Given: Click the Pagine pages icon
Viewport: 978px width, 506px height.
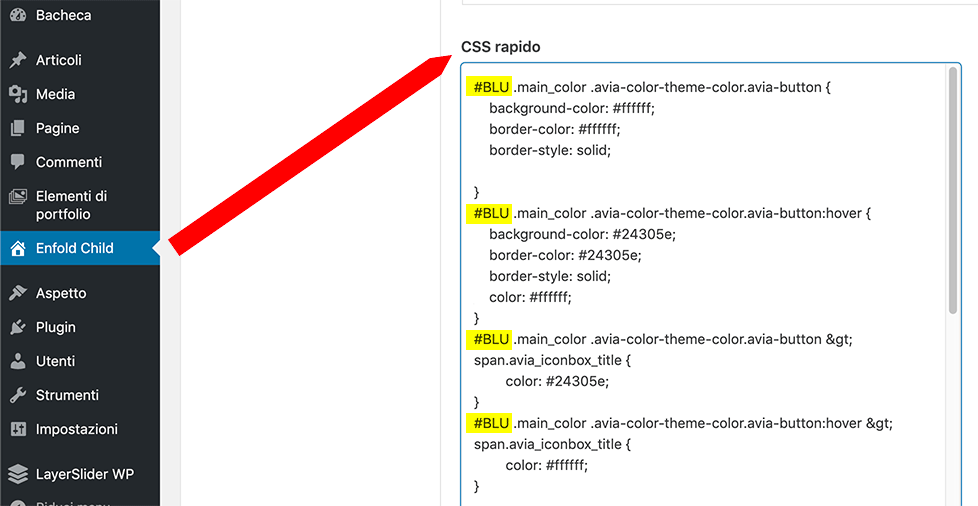Looking at the screenshot, I should (18, 128).
